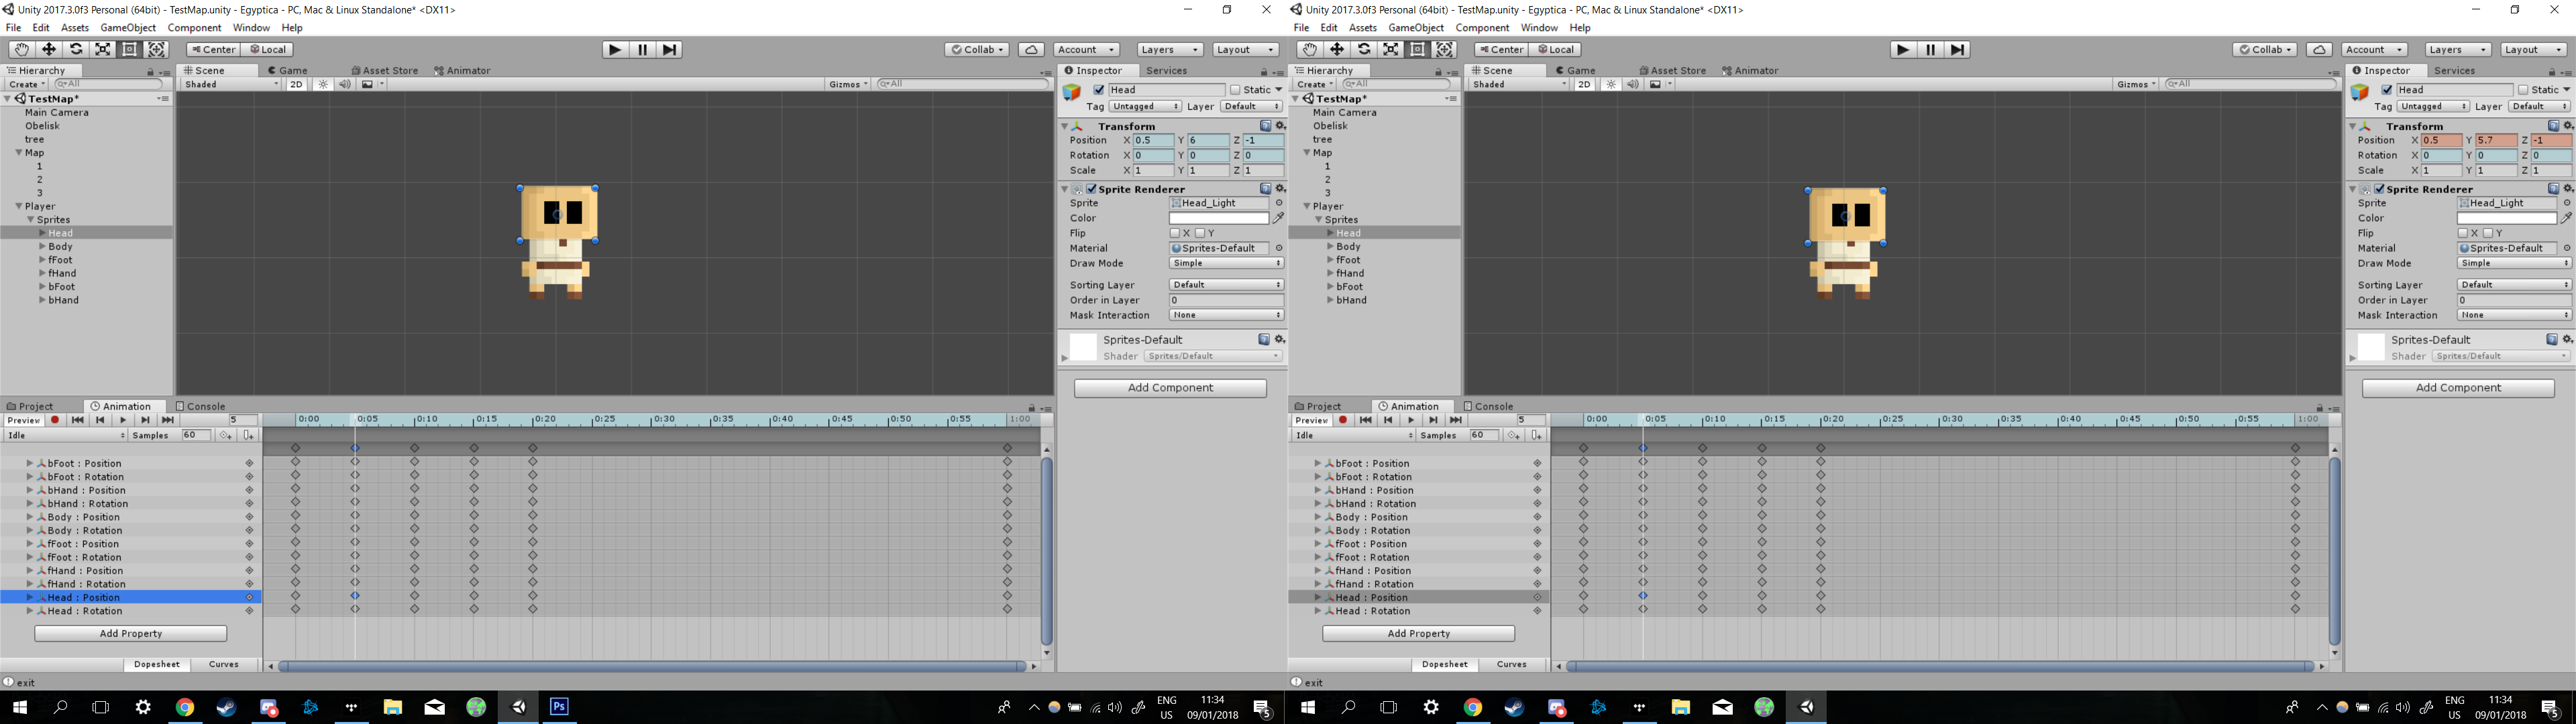The height and width of the screenshot is (724, 2576).
Task: Open the Tag Untagged dropdown in left Inspector
Action: point(1145,106)
